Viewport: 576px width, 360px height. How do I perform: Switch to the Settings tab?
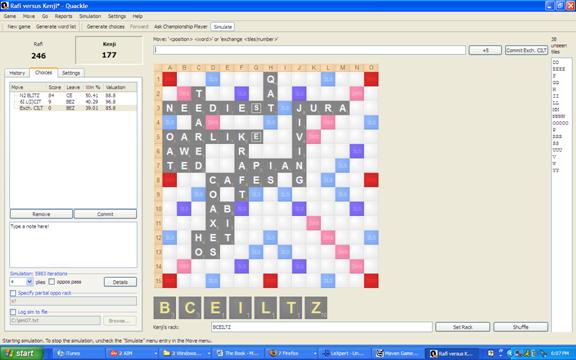(71, 73)
